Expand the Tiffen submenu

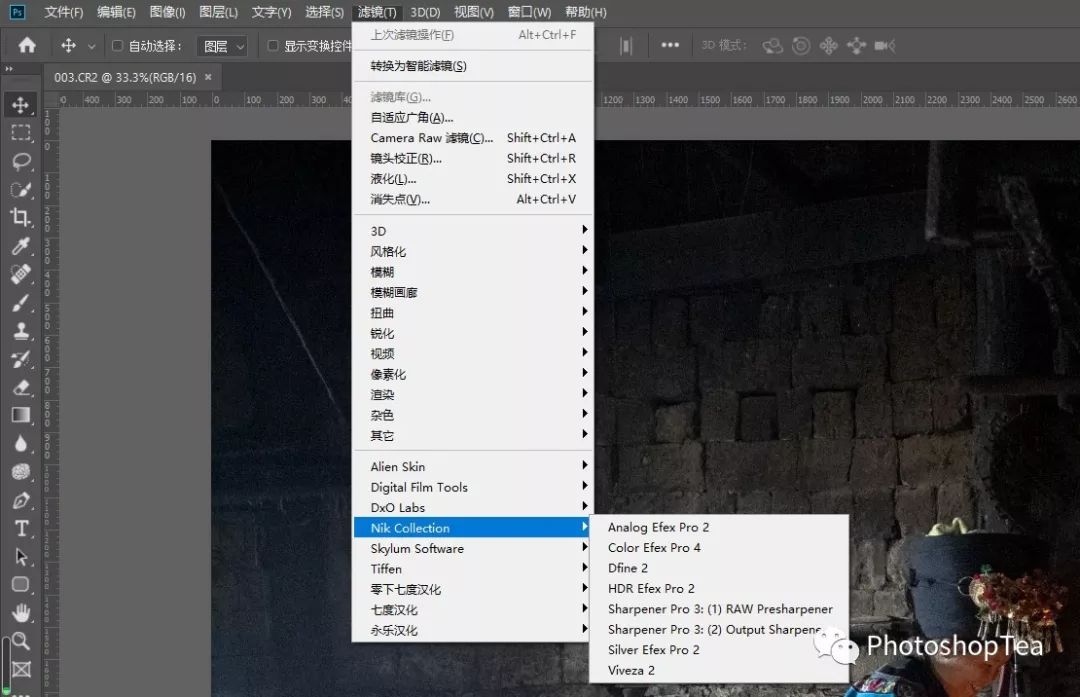pyautogui.click(x=472, y=569)
